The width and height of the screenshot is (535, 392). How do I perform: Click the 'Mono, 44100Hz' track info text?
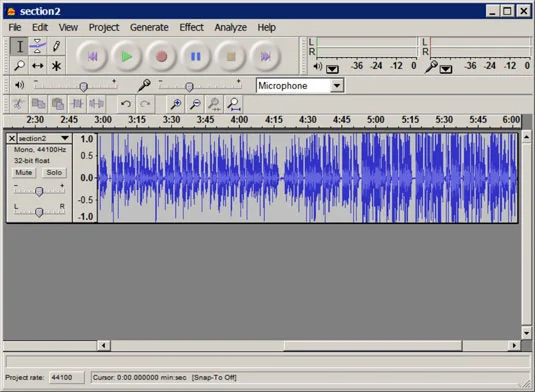(40, 149)
